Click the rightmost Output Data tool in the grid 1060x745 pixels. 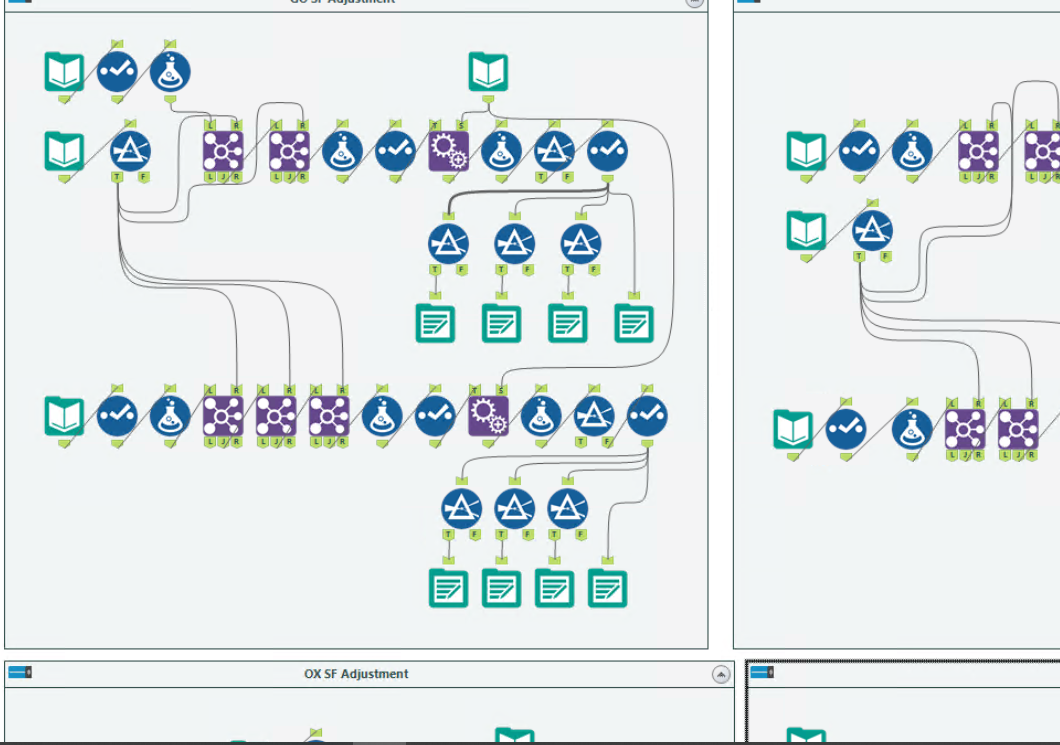point(633,323)
